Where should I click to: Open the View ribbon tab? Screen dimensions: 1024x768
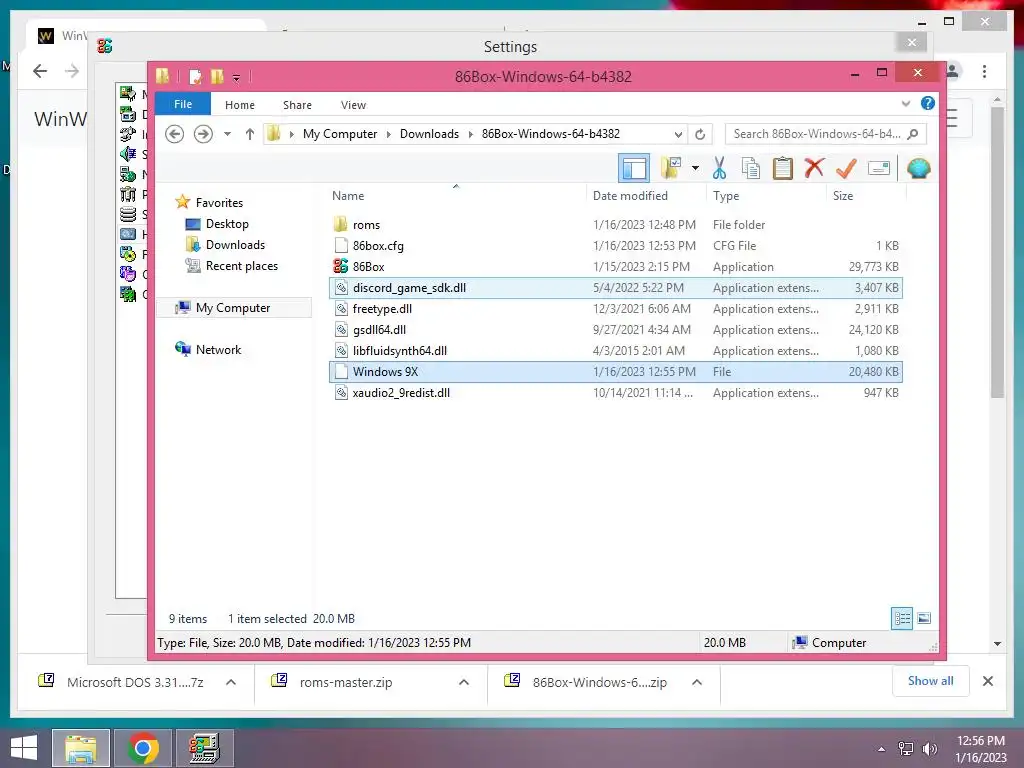353,104
